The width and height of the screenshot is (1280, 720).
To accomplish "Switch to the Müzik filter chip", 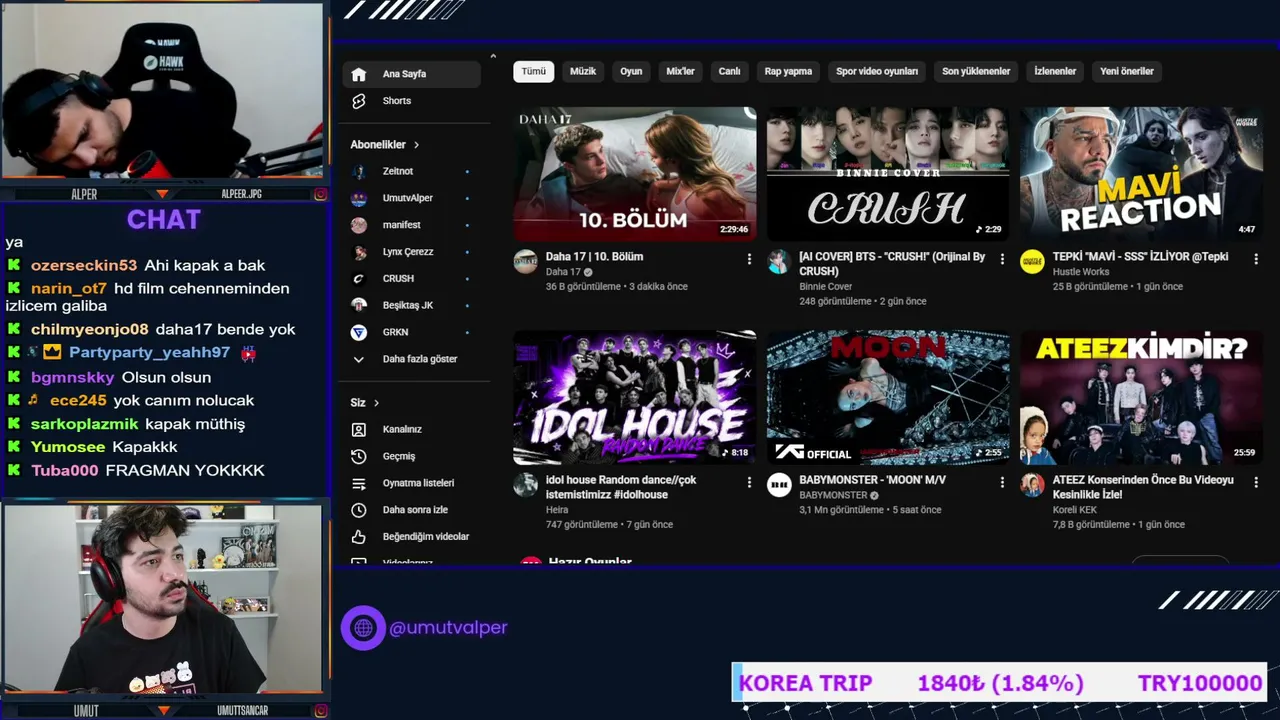I will (583, 71).
